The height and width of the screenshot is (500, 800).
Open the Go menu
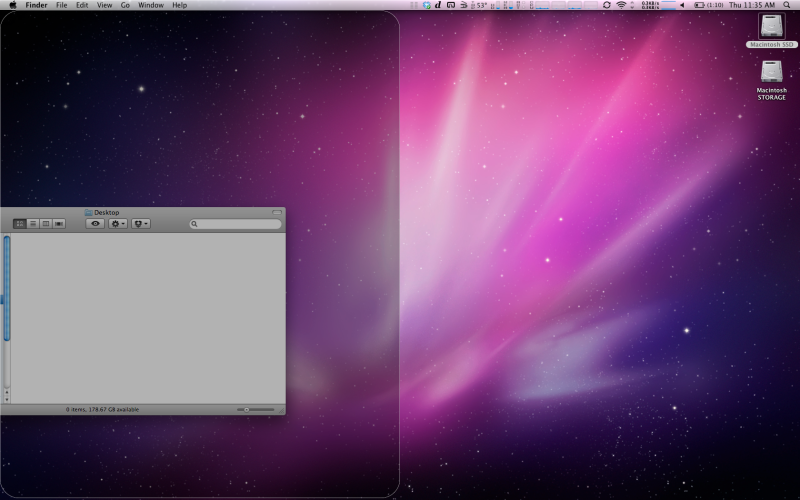125,5
